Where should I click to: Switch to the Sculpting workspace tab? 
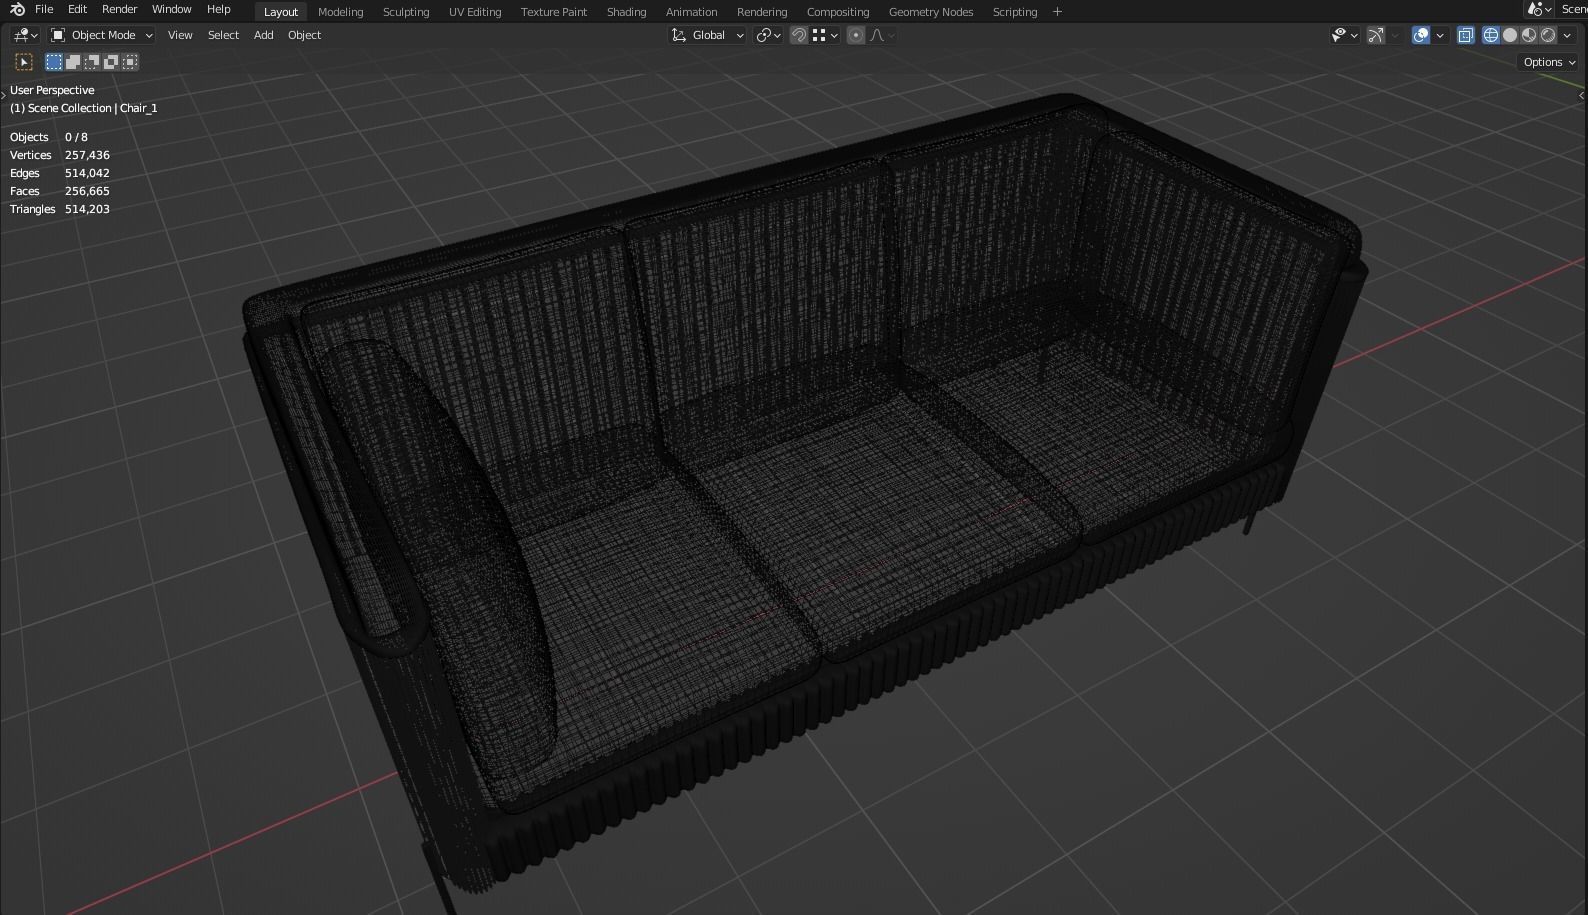click(x=405, y=12)
